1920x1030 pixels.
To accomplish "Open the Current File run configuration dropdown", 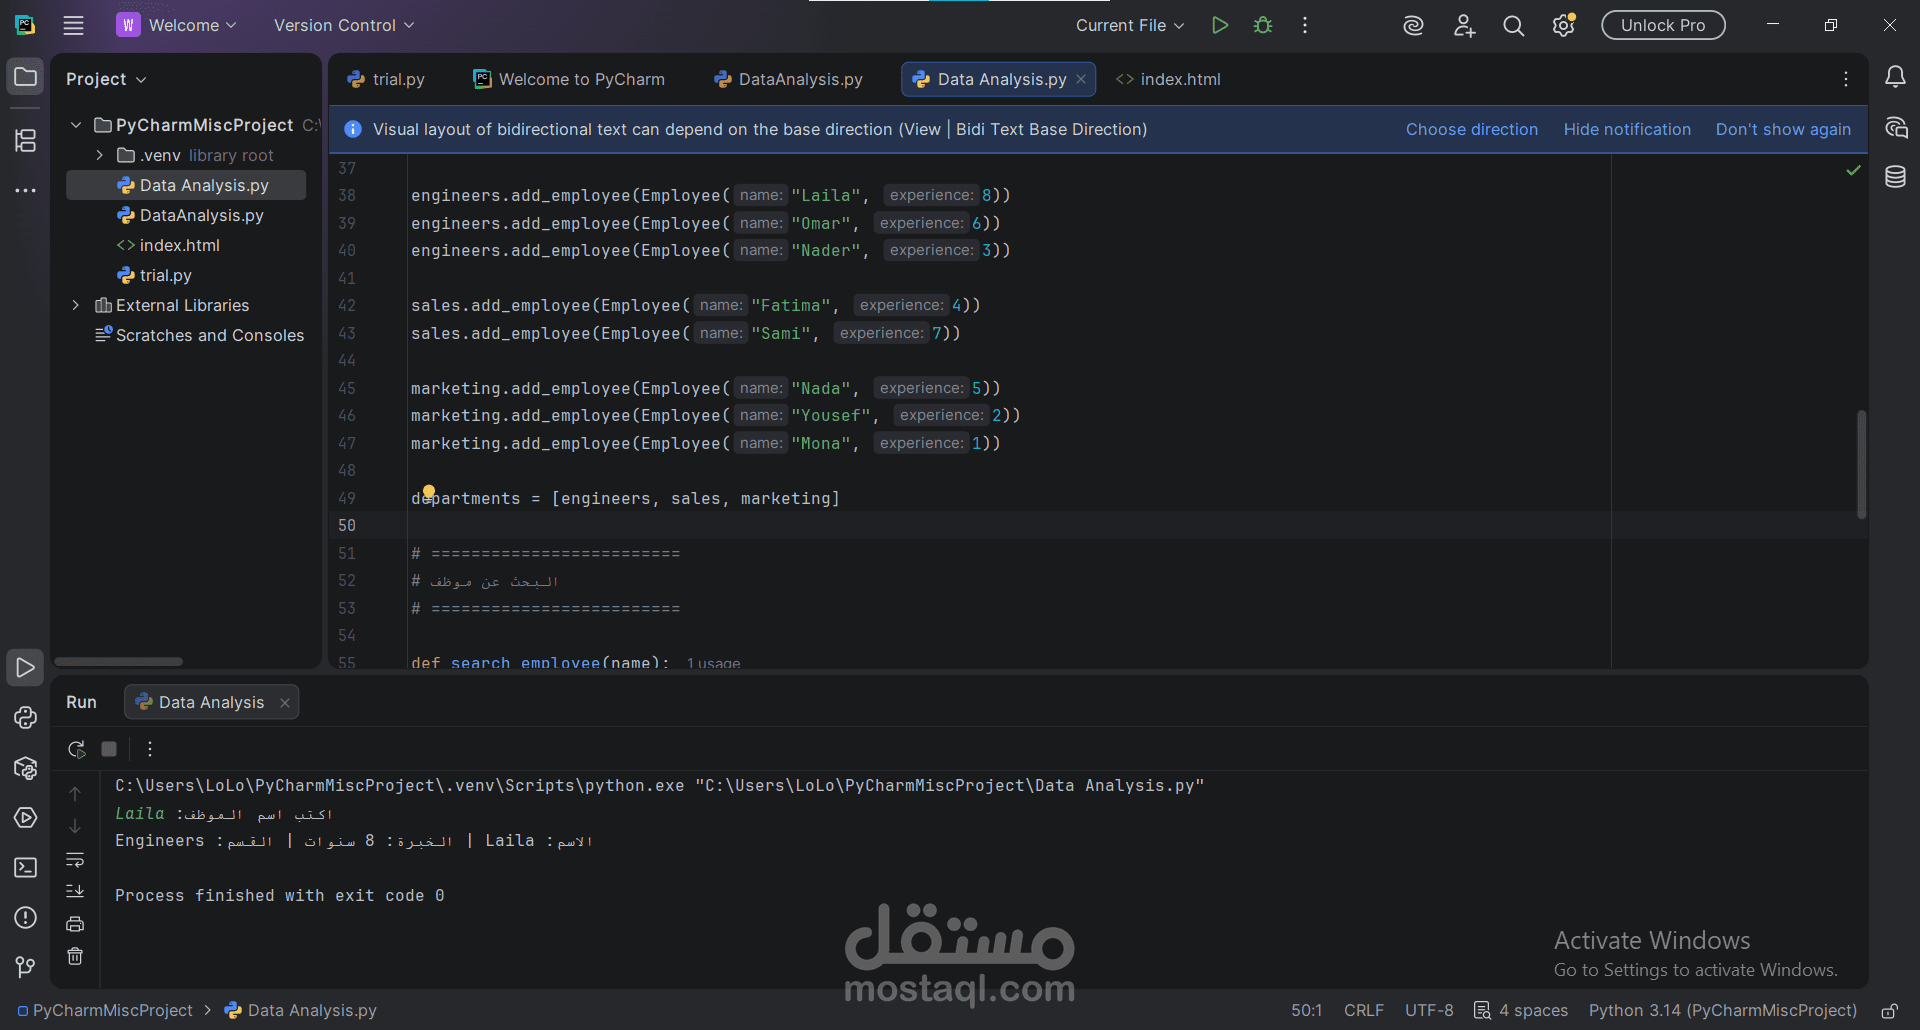I will pos(1130,25).
